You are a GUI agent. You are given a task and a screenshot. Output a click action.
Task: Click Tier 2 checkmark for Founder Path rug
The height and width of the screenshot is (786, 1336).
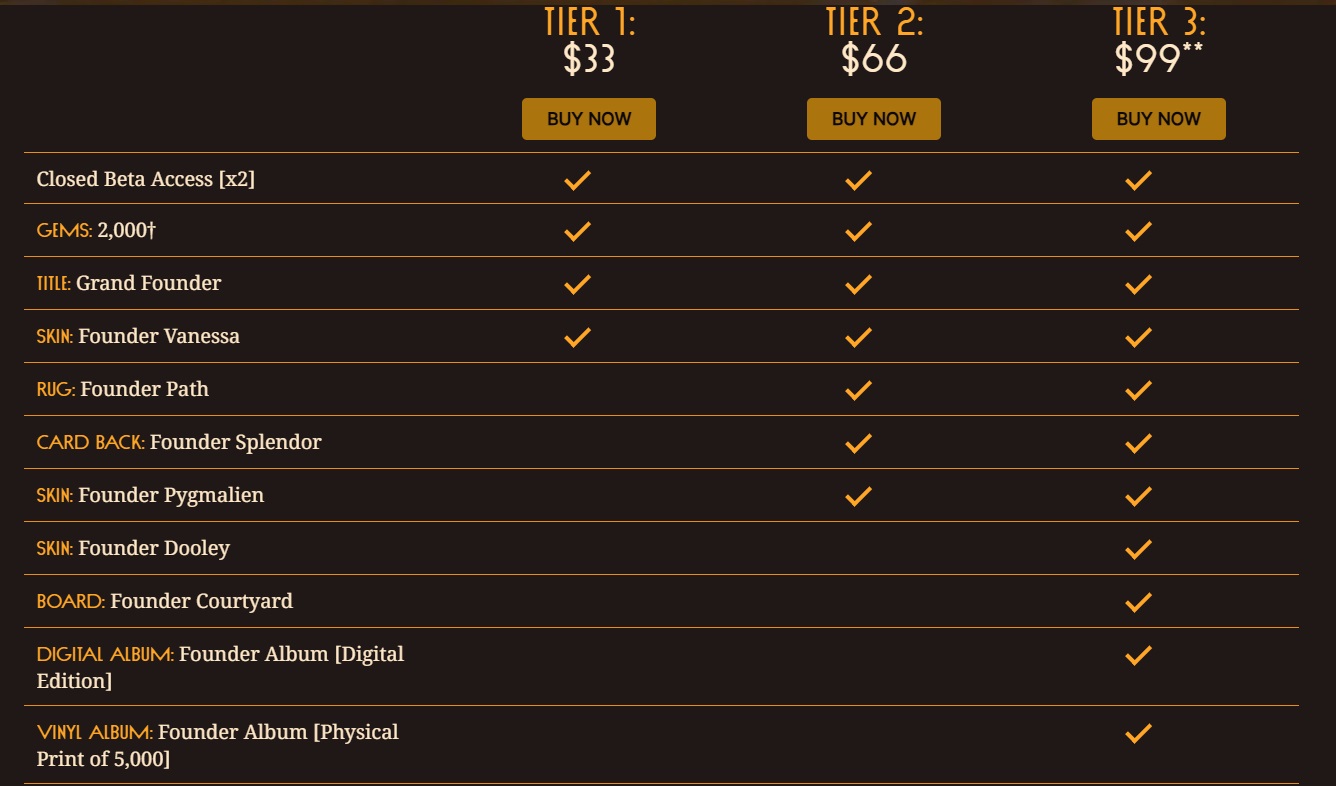pyautogui.click(x=858, y=390)
